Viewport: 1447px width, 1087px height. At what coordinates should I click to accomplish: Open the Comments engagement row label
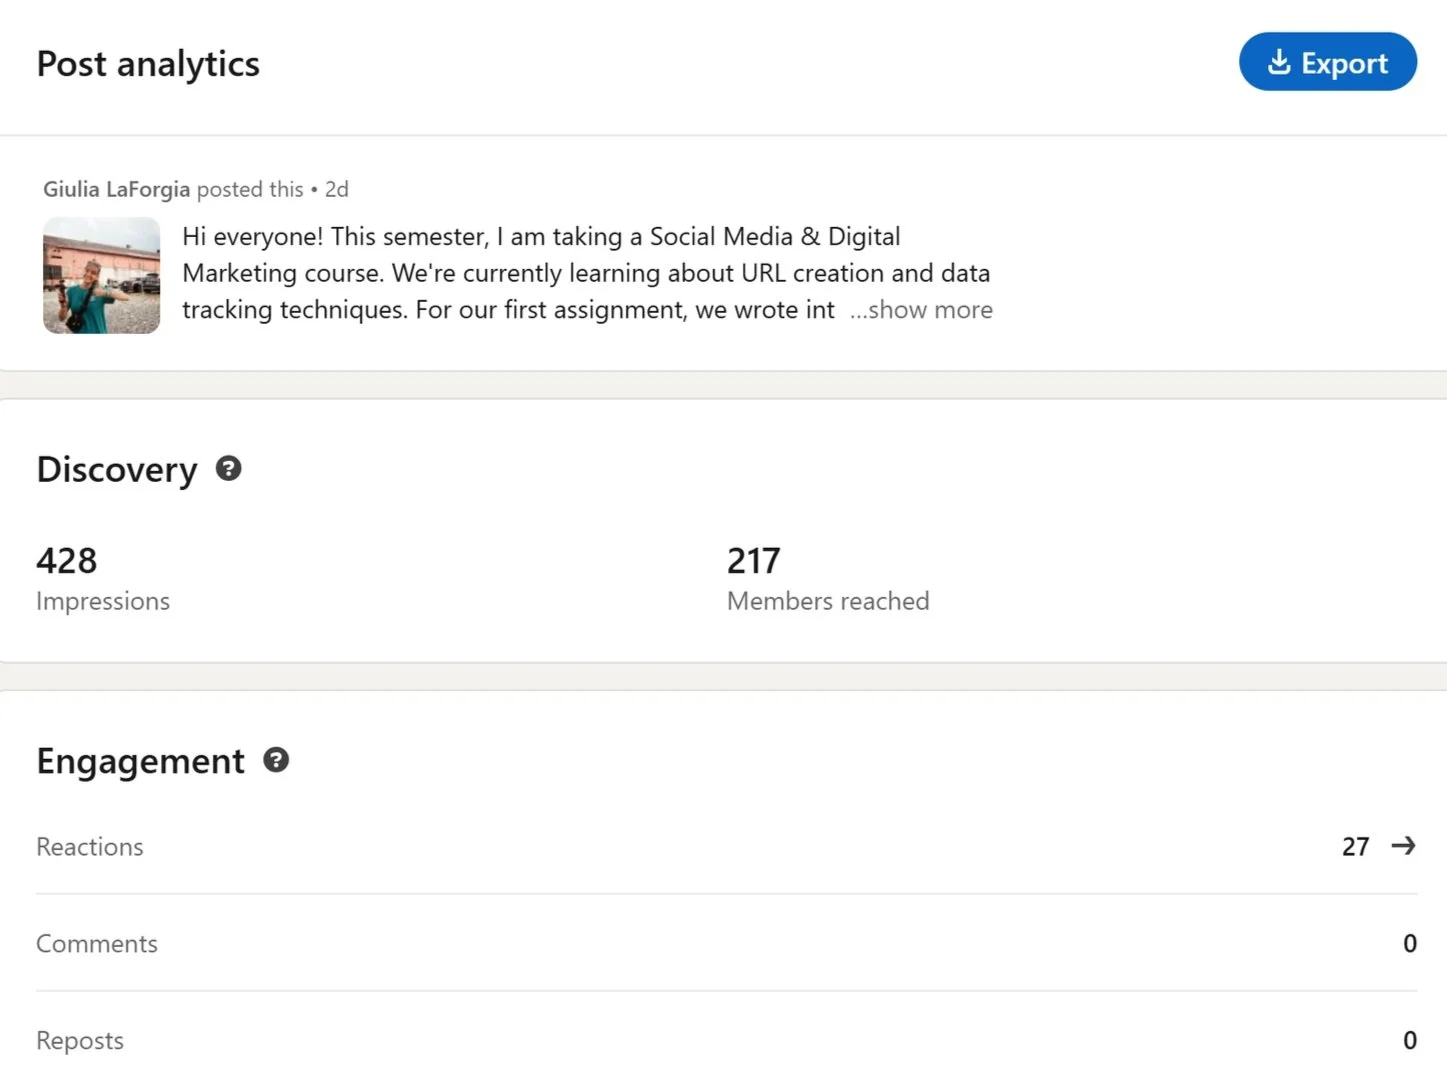97,944
